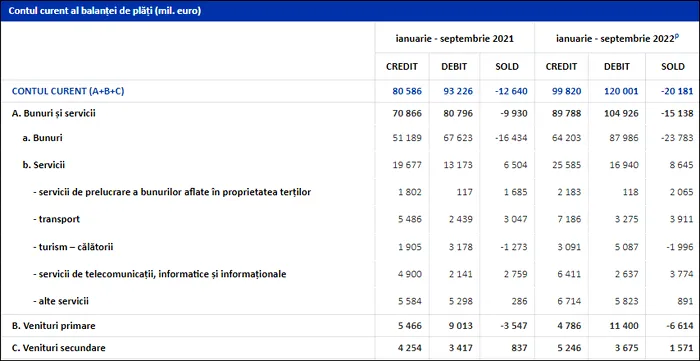Image resolution: width=700 pixels, height=361 pixels.
Task: Select the 'turism – călătorii' row label
Action: pyautogui.click(x=73, y=247)
